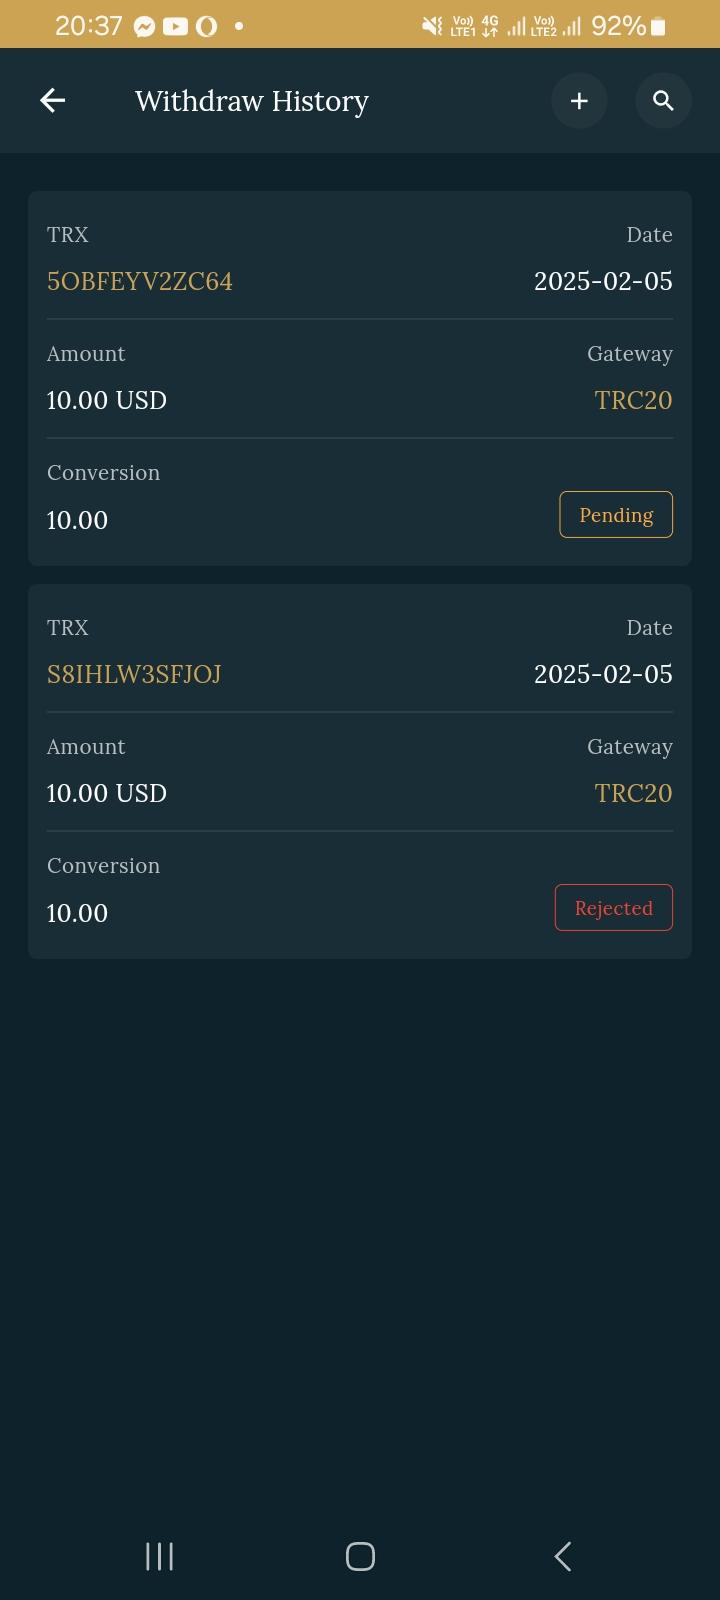
Task: Open search with magnifier icon
Action: pos(663,101)
